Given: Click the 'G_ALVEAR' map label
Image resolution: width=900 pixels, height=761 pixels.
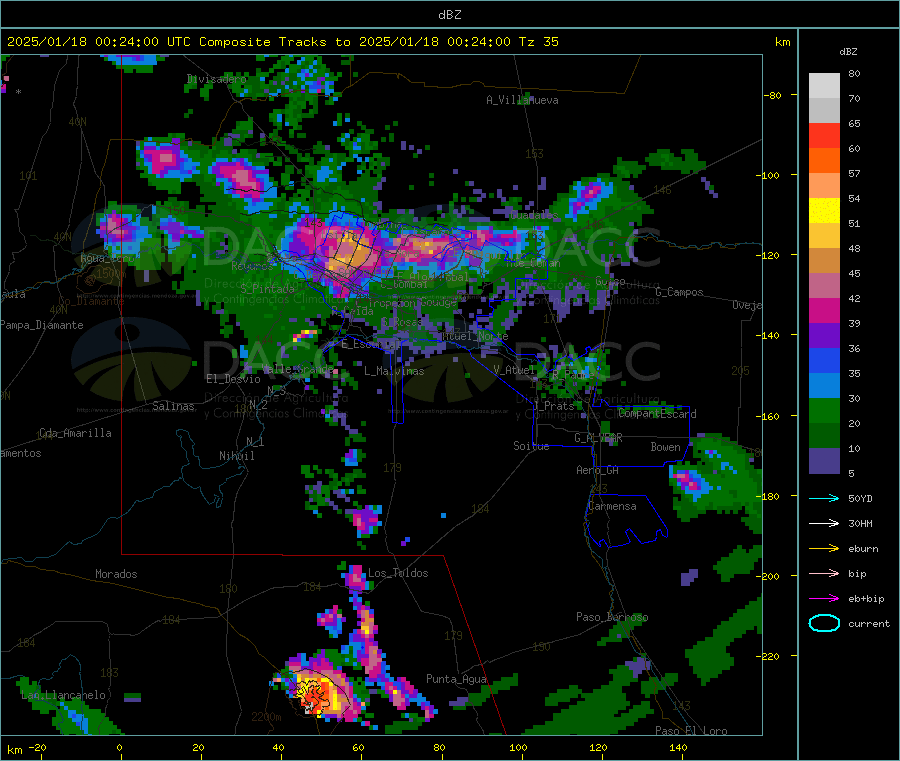Looking at the screenshot, I should 598,438.
